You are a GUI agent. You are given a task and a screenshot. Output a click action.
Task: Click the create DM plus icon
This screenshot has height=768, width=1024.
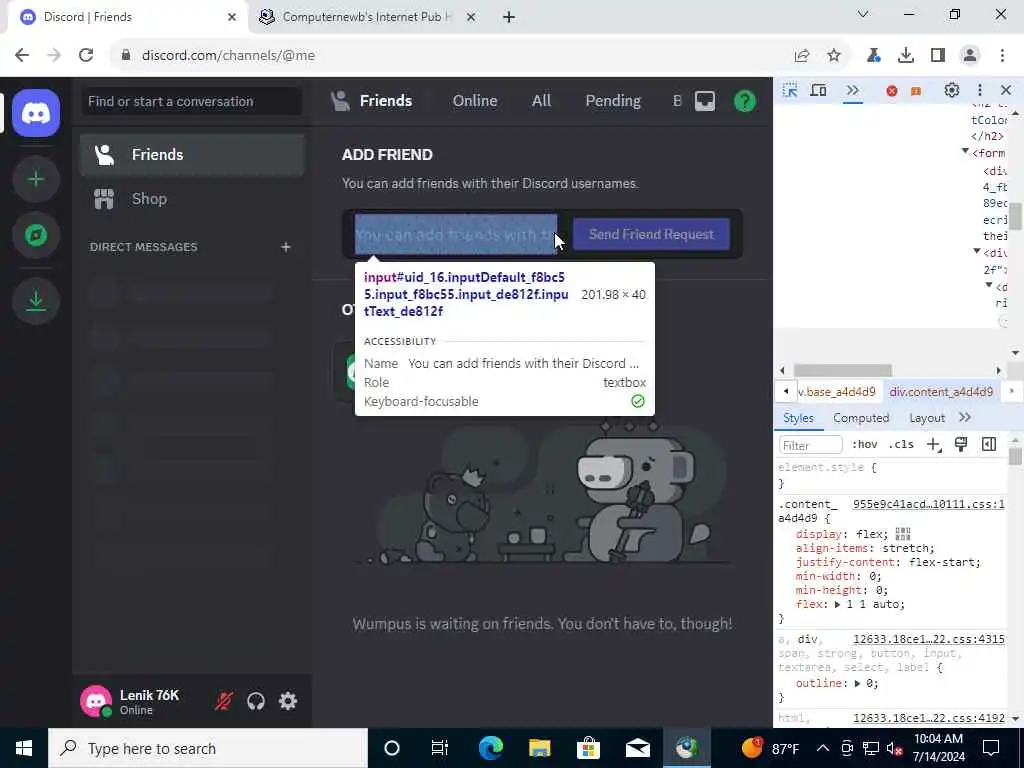[x=285, y=247]
